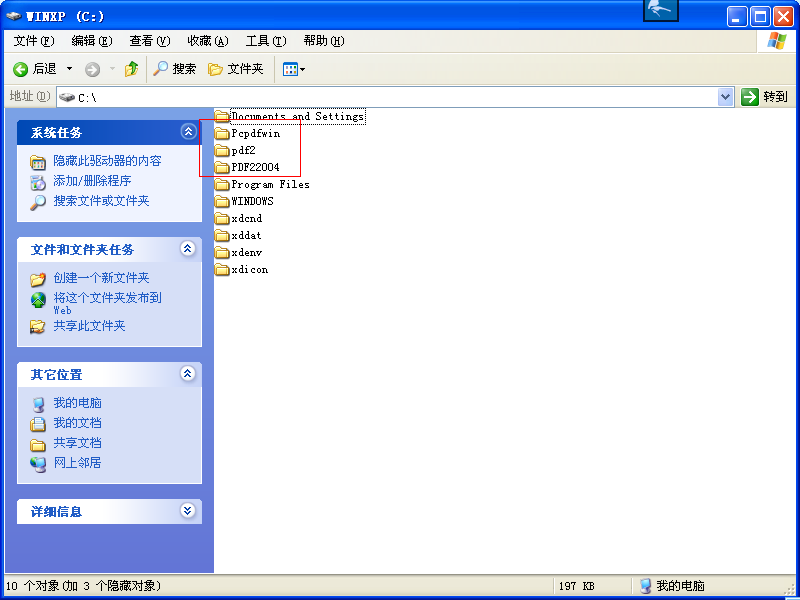Click 隐藏此驱动器的内容 link
Screen dimensions: 800x600
107,161
